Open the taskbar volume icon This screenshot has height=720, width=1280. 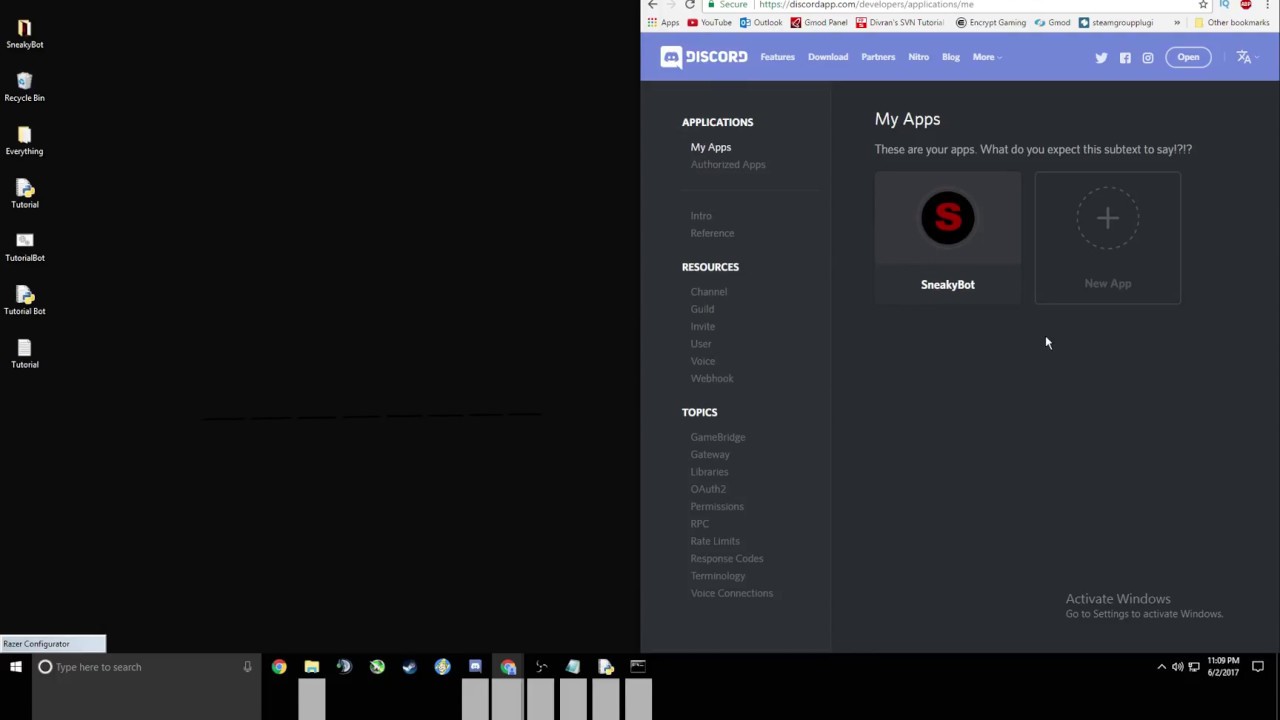[x=1177, y=667]
